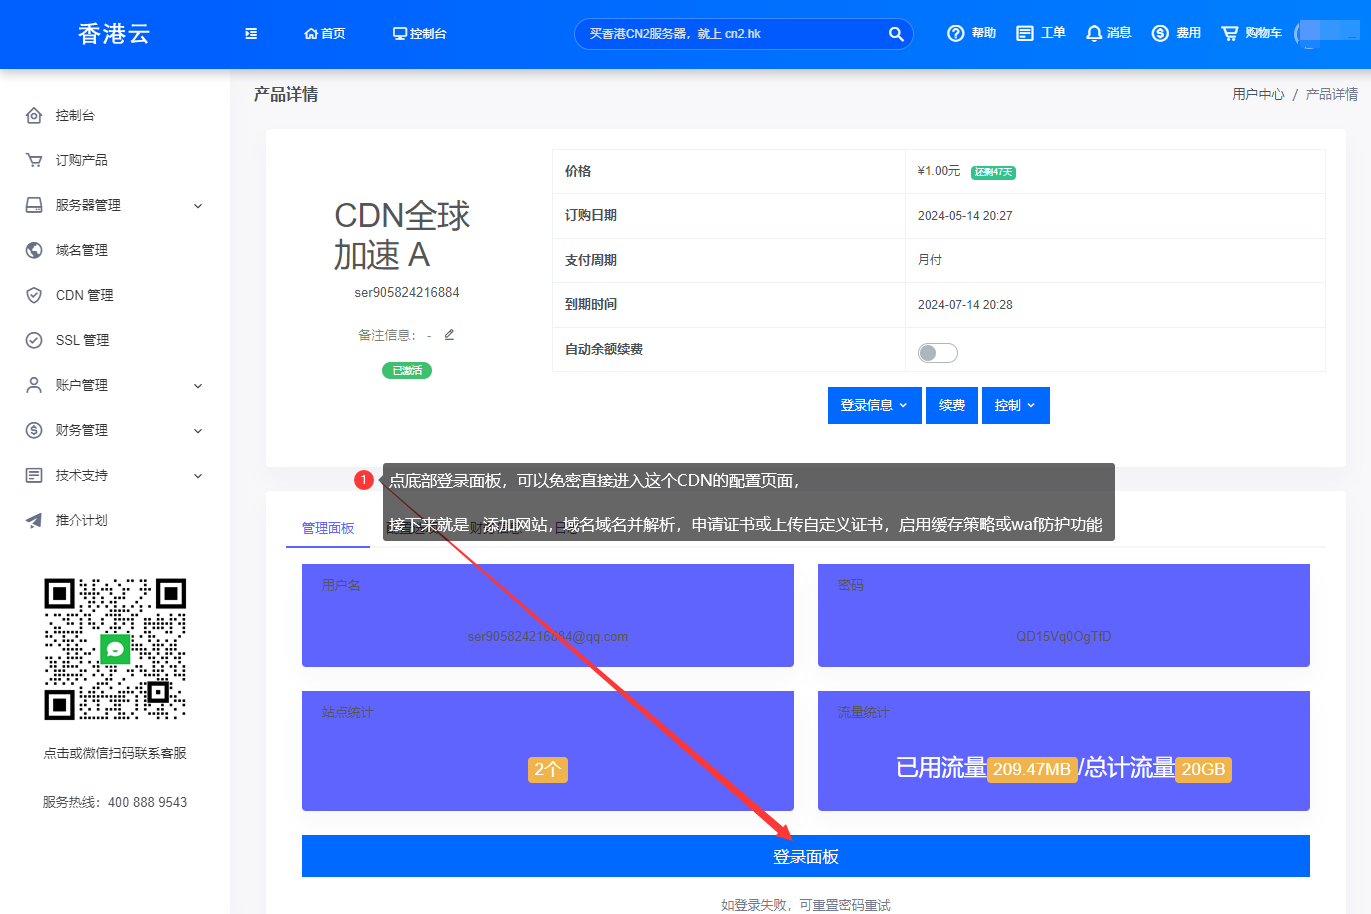Open the 登录信息 dropdown button
The height and width of the screenshot is (914, 1371).
click(x=874, y=405)
